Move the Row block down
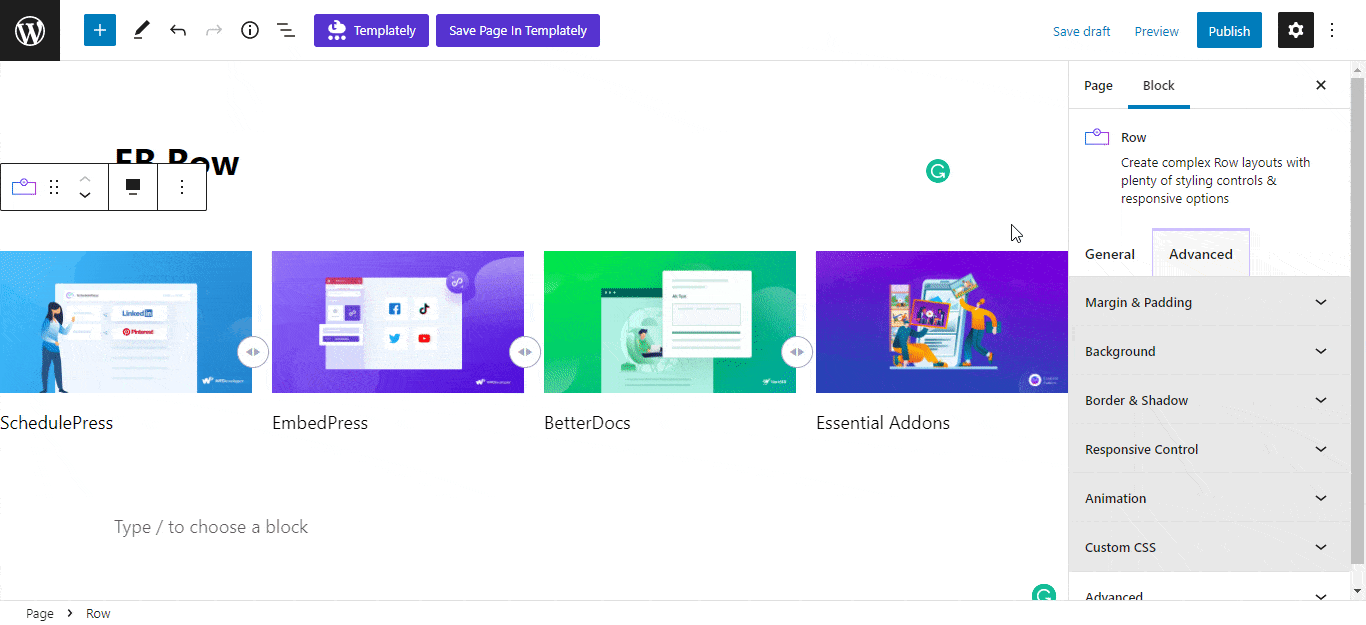The image size is (1366, 625). click(85, 196)
